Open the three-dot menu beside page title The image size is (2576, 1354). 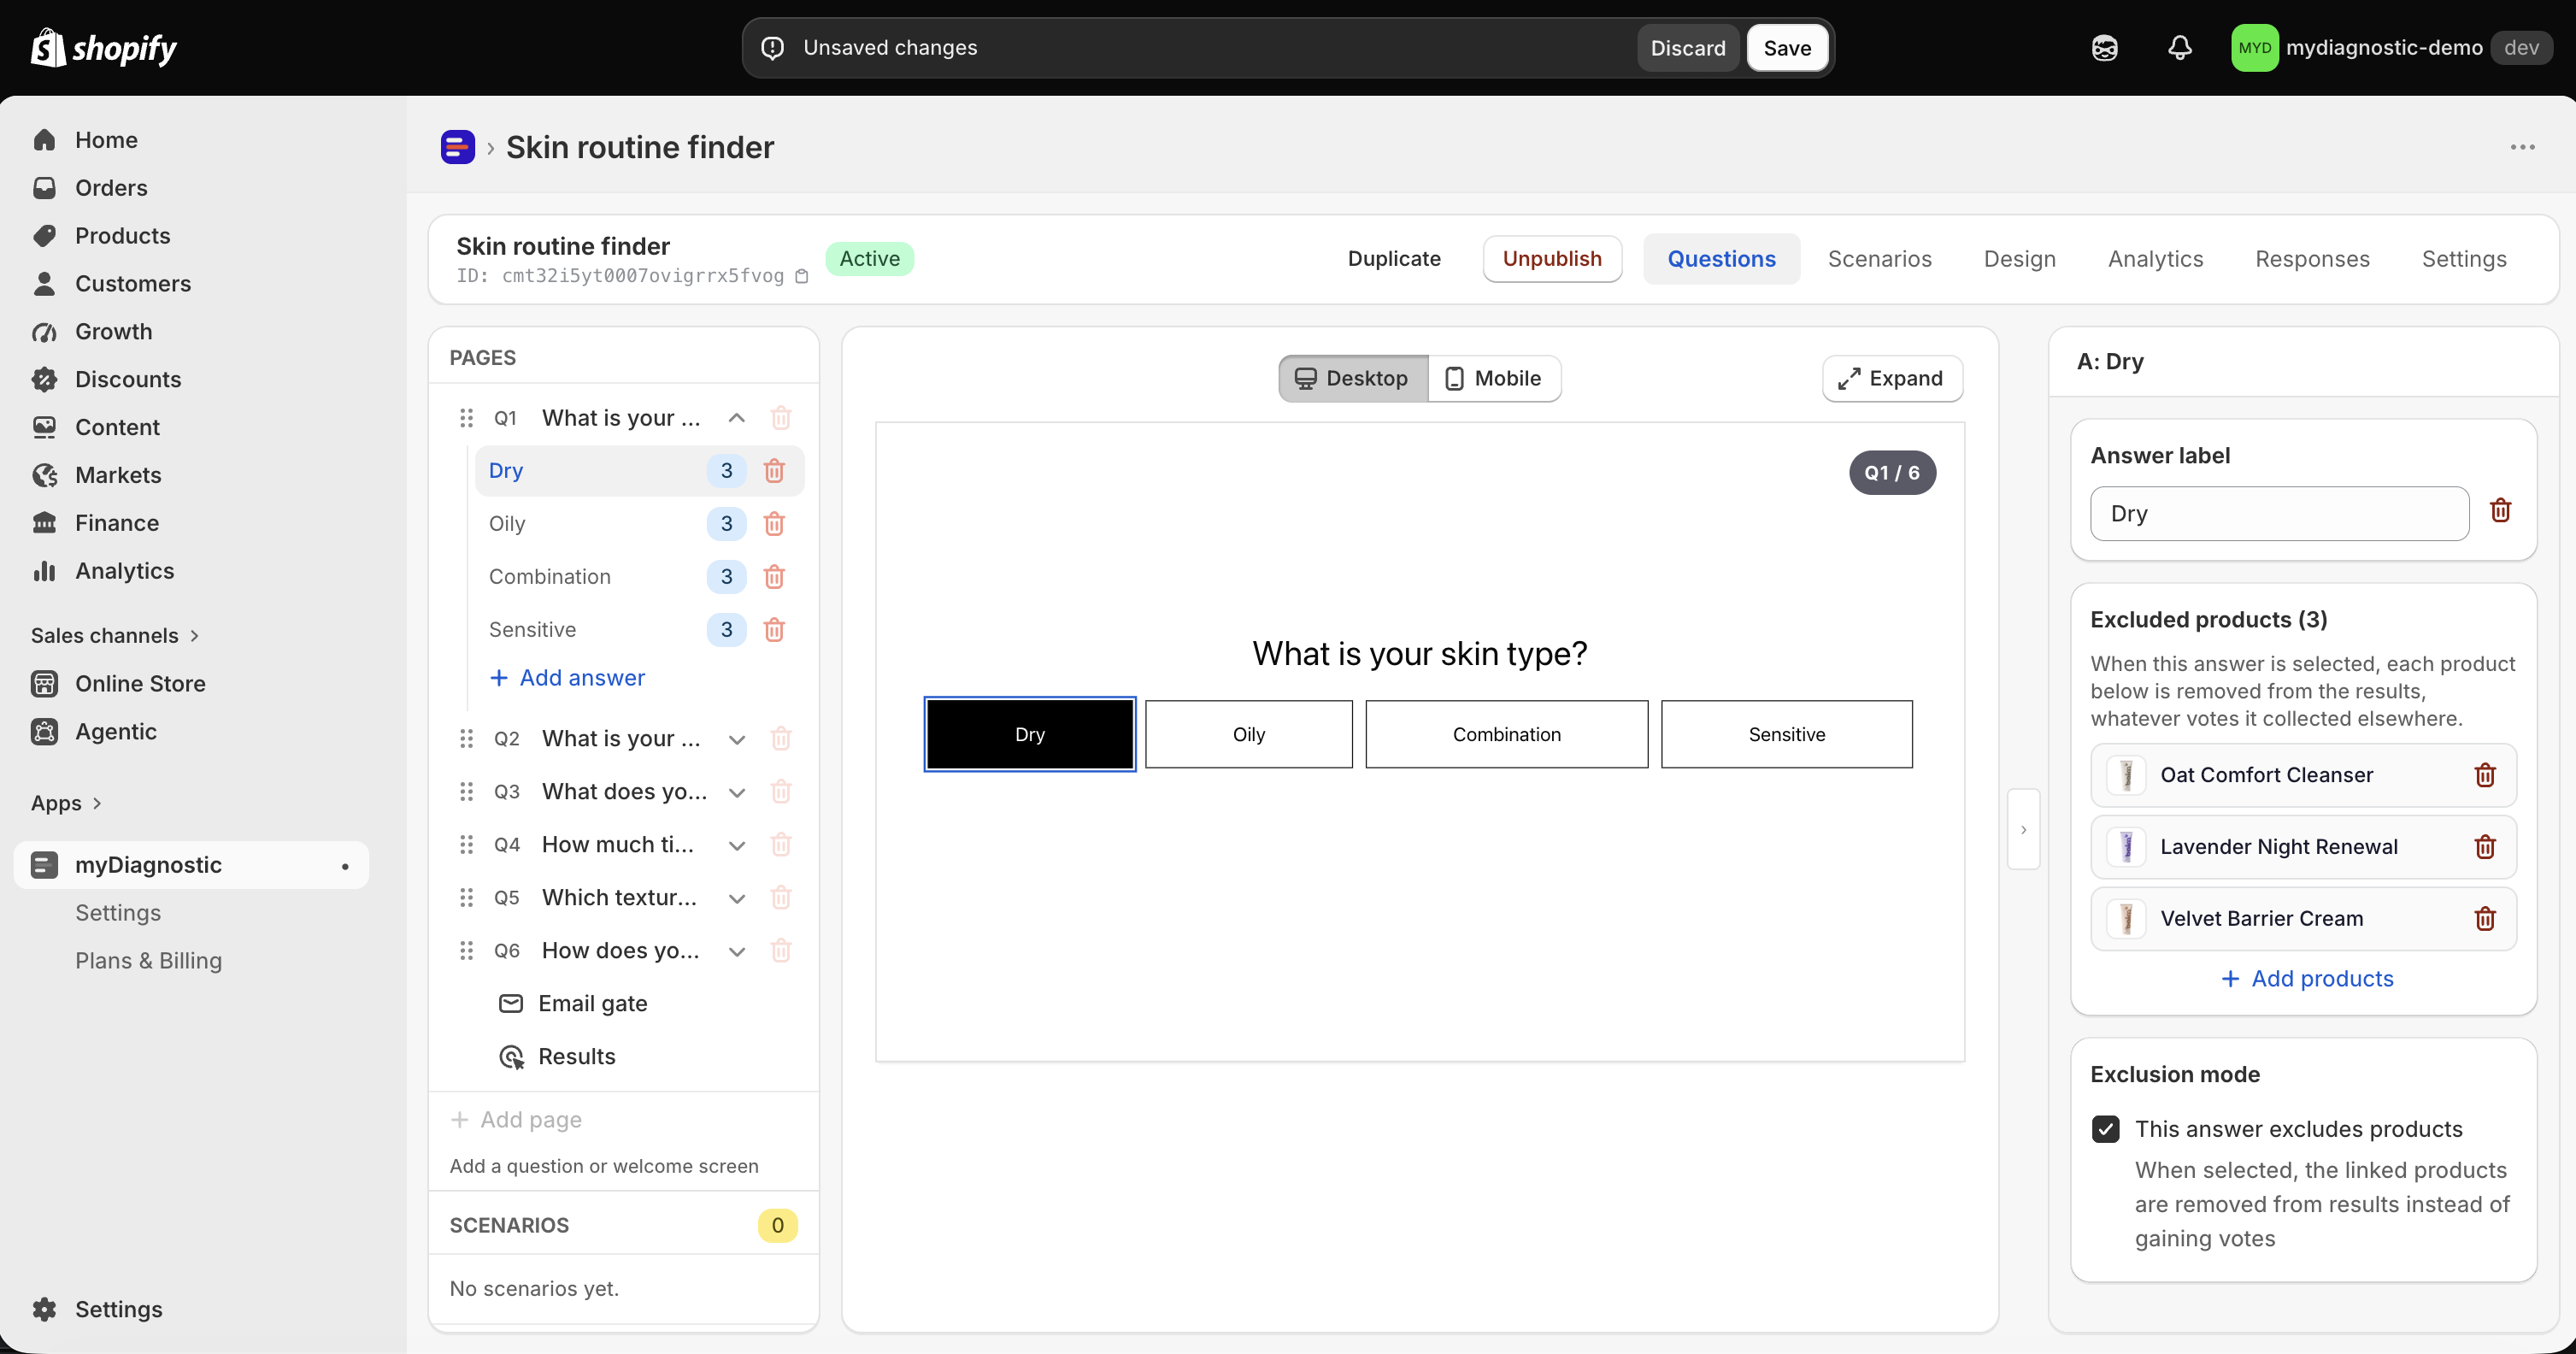point(2522,147)
